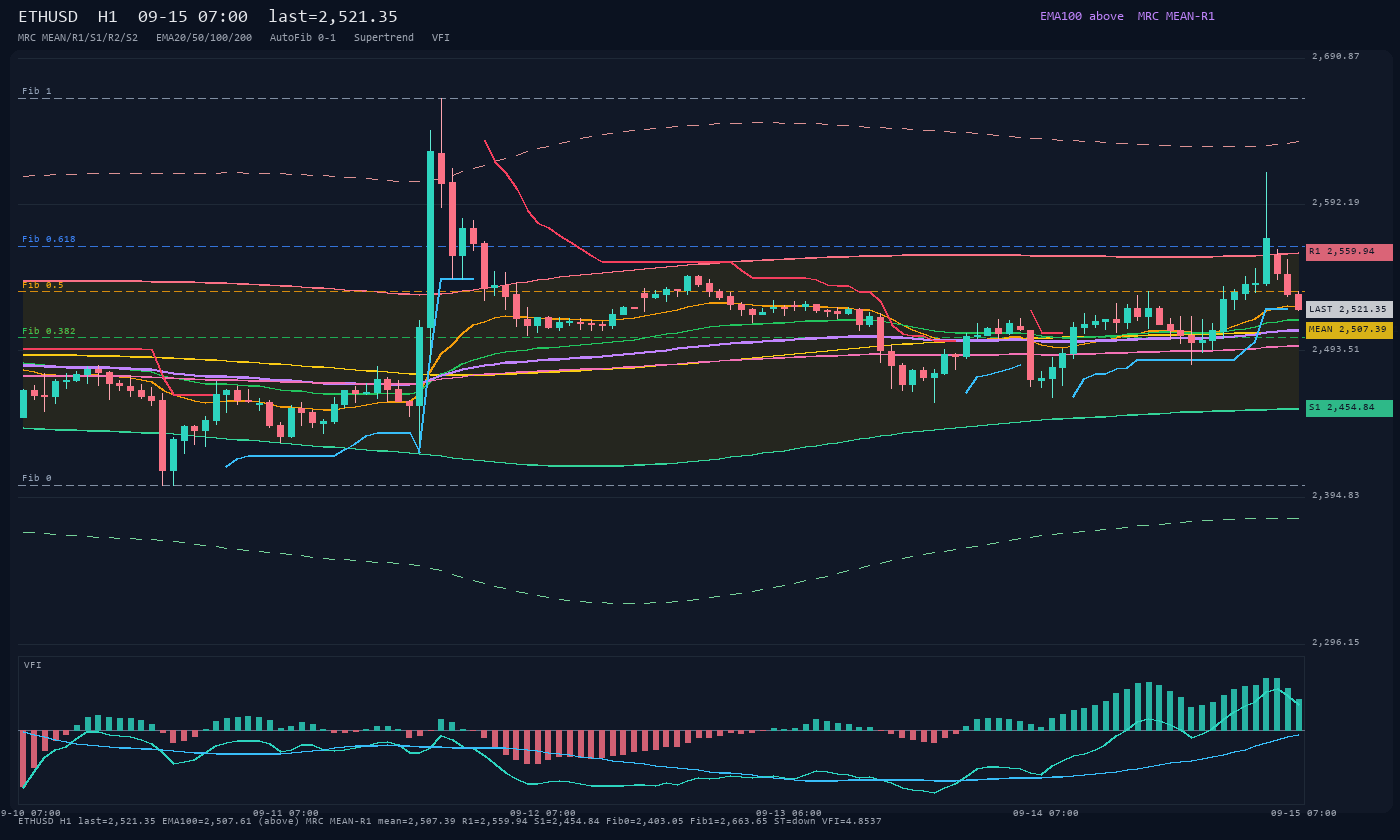Click the Fib 1 level label
This screenshot has height=840, width=1400.
point(37,91)
